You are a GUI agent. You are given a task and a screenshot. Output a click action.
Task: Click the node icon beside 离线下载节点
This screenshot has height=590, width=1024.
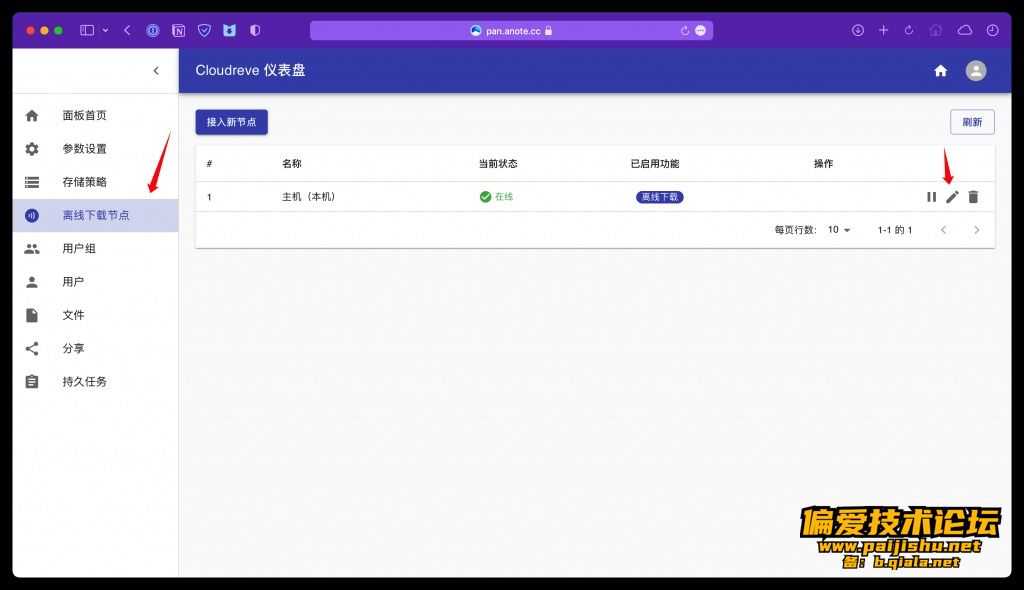click(x=32, y=216)
